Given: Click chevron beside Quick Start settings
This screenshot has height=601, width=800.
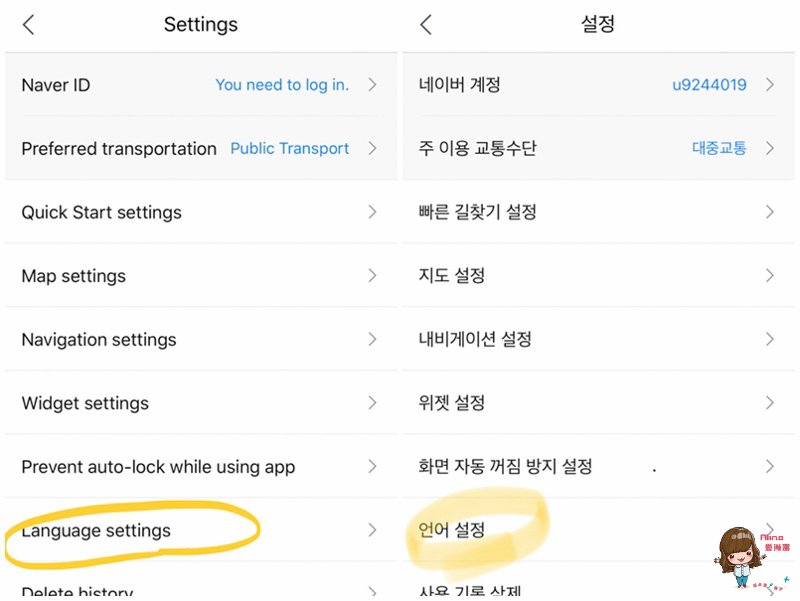Looking at the screenshot, I should point(372,212).
